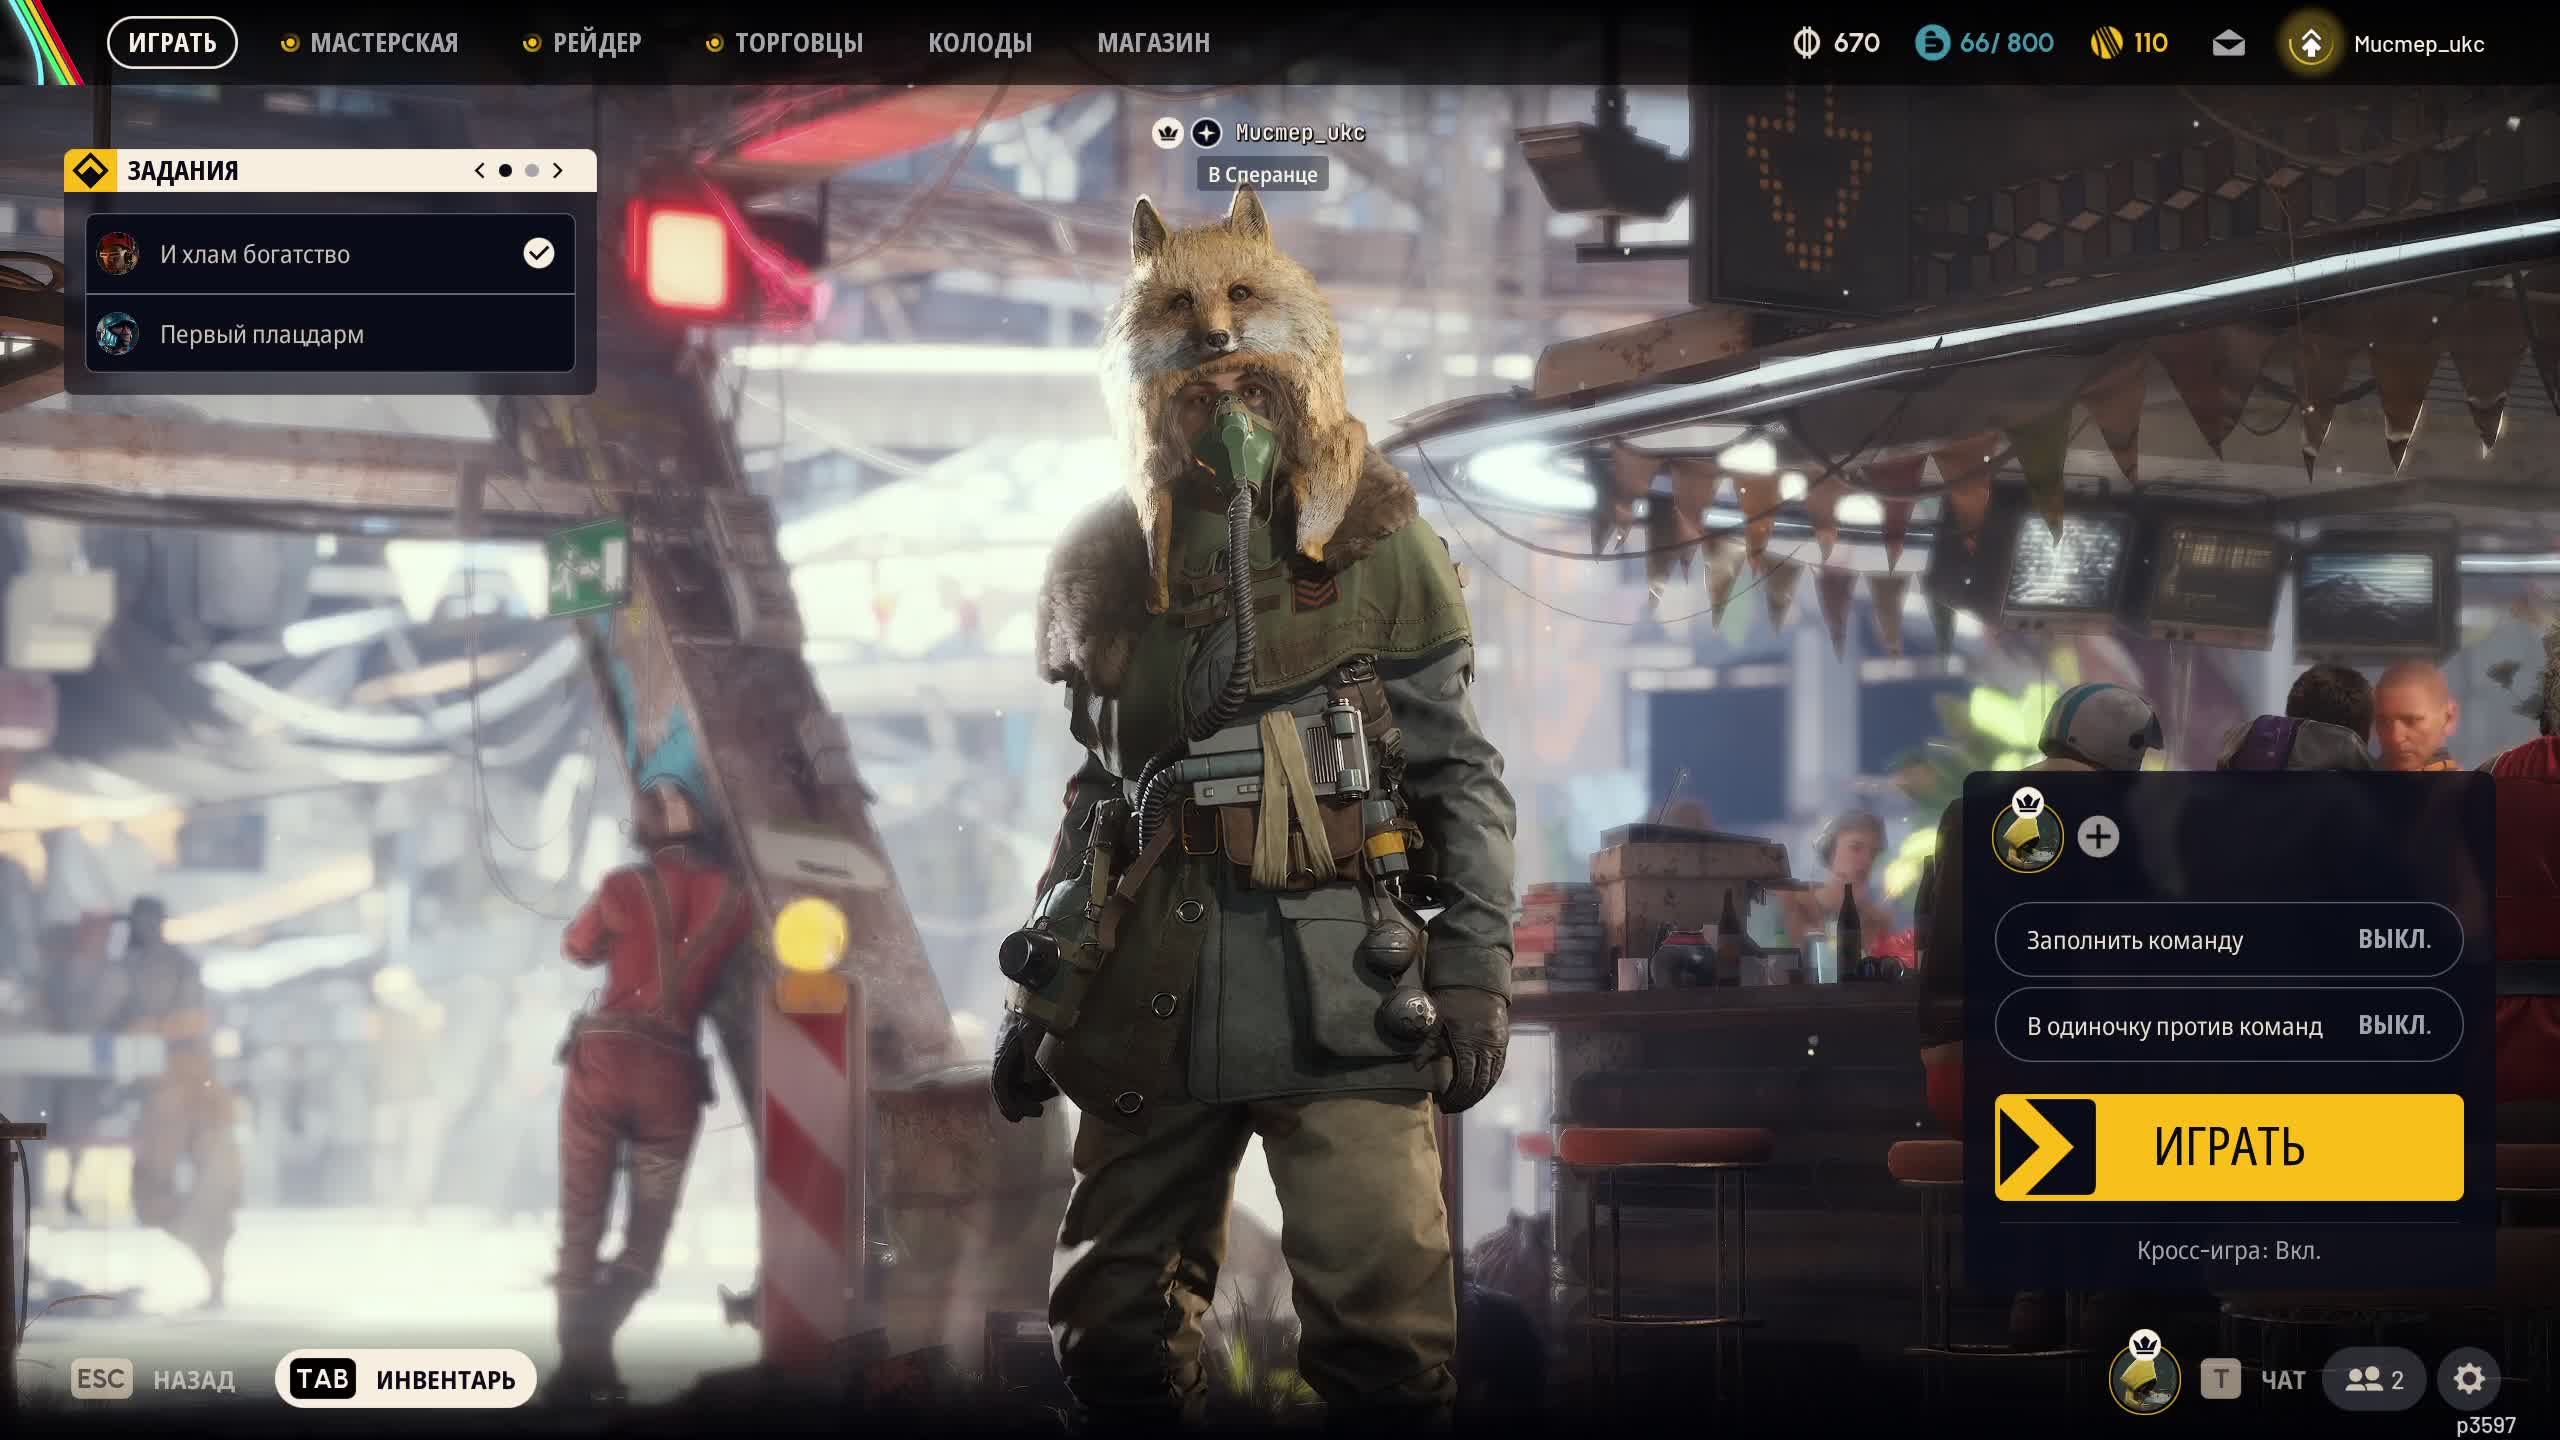
Task: Go to the next ЗАДАНИЯ page arrow
Action: pyautogui.click(x=558, y=171)
